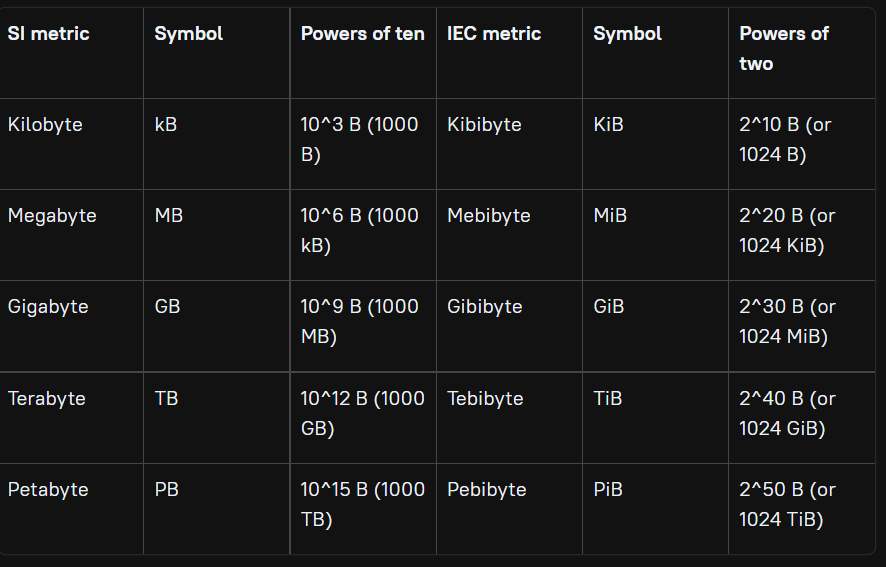
Task: Select the Petabyte cell
Action: (71, 509)
